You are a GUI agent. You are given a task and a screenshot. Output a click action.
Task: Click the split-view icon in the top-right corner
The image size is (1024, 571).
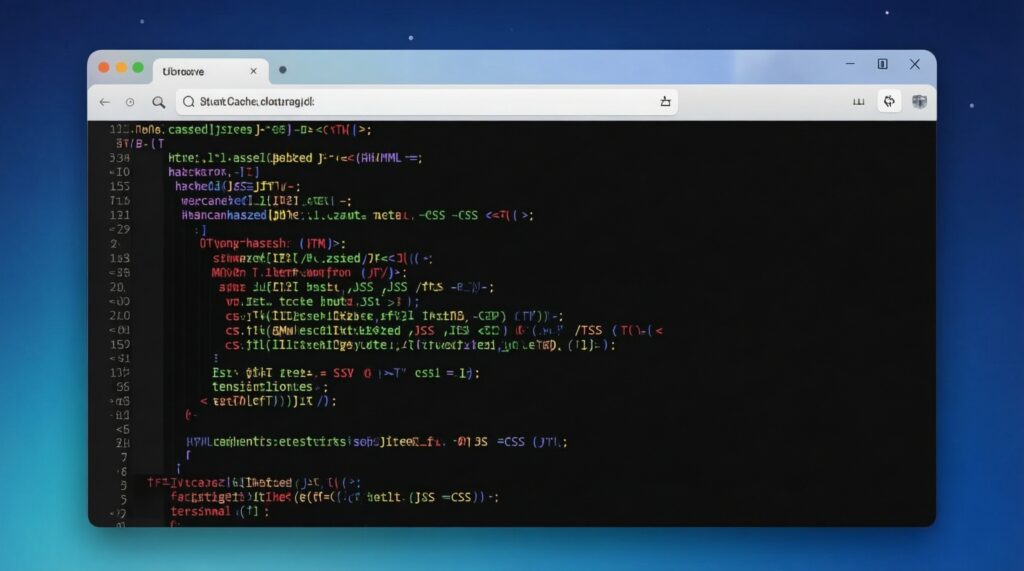tap(882, 64)
